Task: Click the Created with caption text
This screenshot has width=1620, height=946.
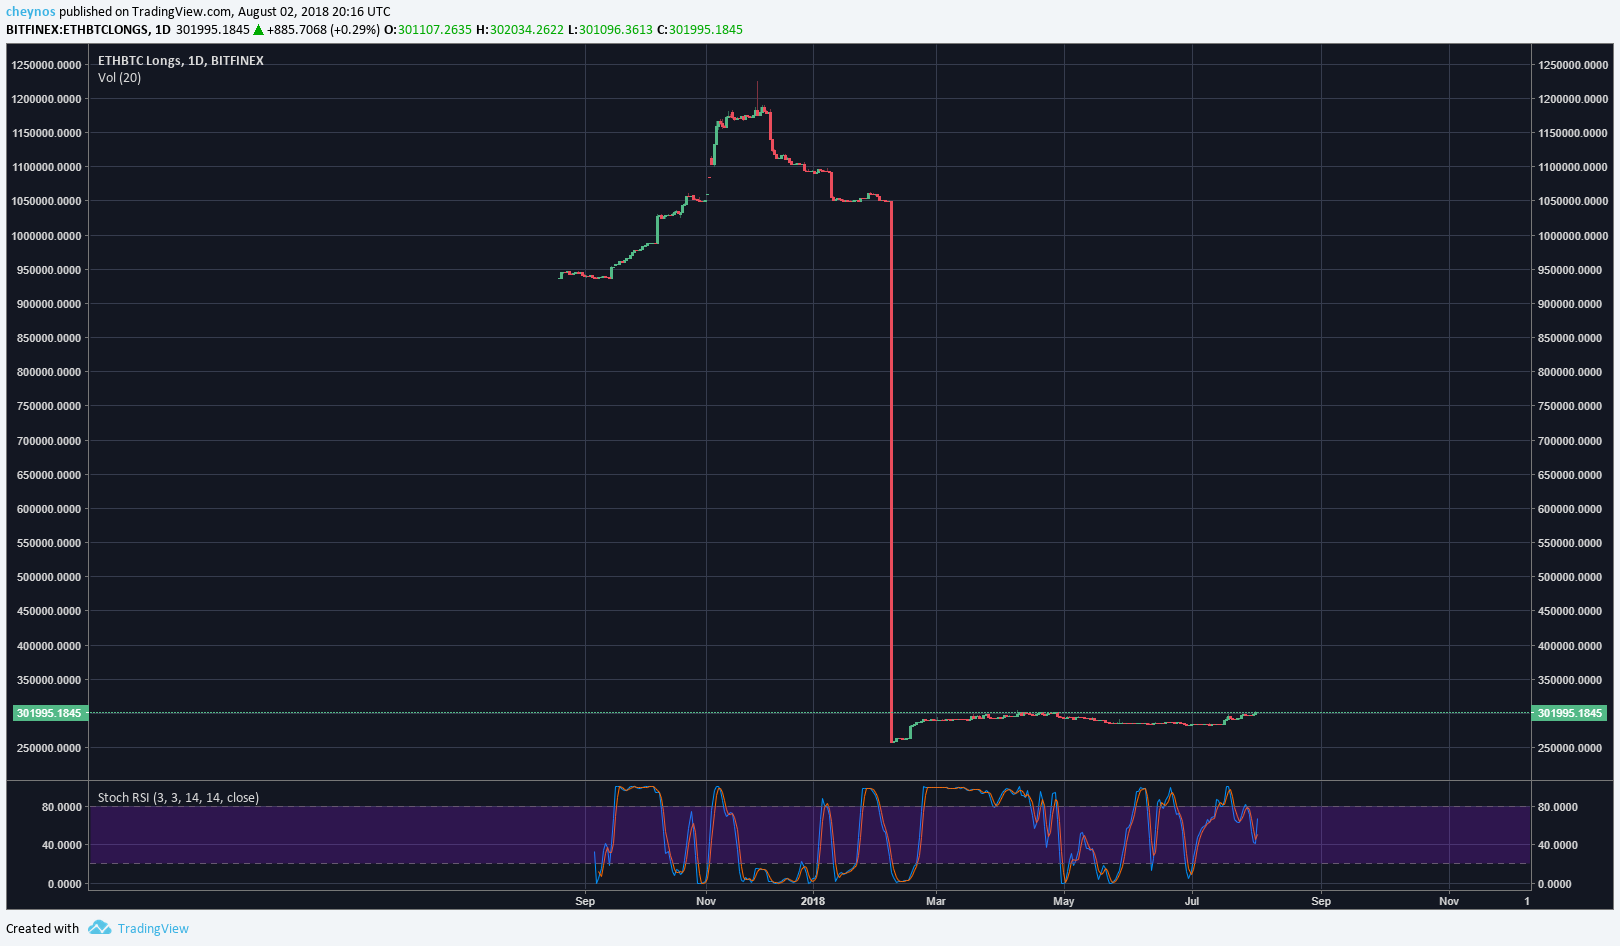Action: [42, 928]
